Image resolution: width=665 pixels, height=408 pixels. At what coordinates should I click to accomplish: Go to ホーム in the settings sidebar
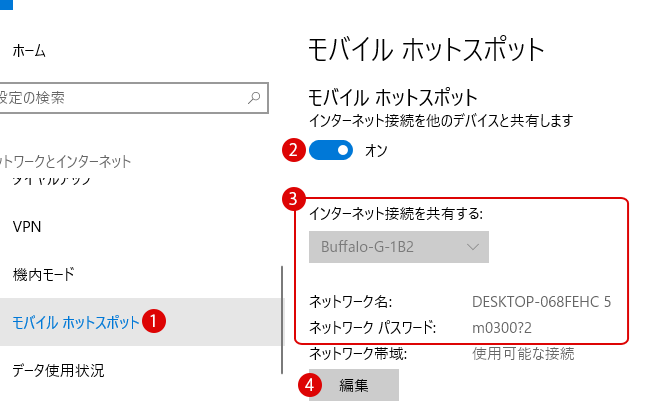(30, 50)
